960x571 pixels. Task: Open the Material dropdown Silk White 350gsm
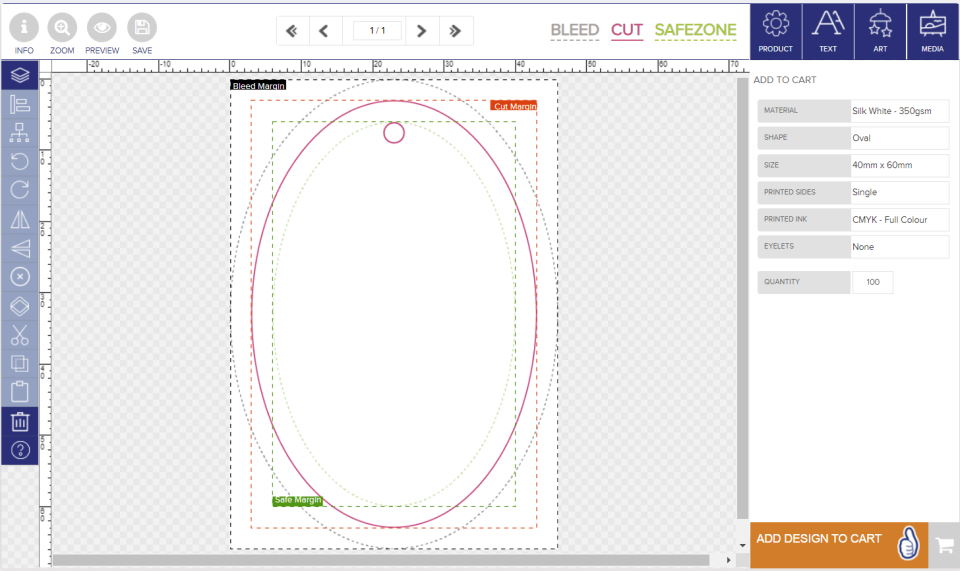tap(899, 111)
